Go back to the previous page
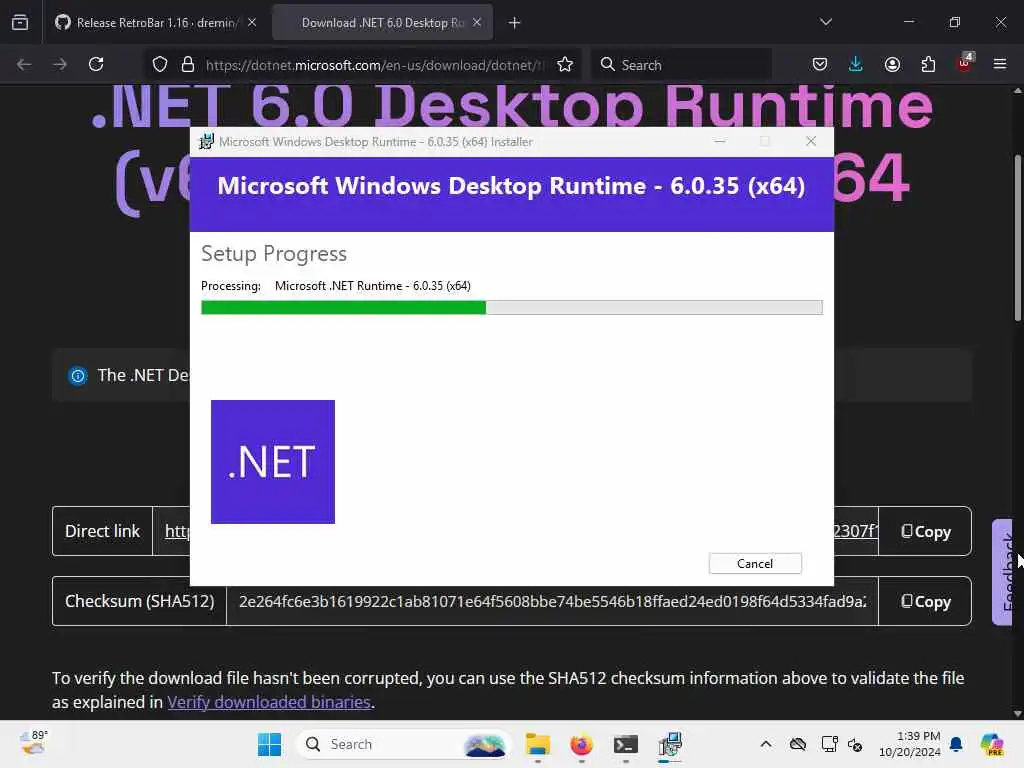The height and width of the screenshot is (768, 1024). tap(24, 64)
